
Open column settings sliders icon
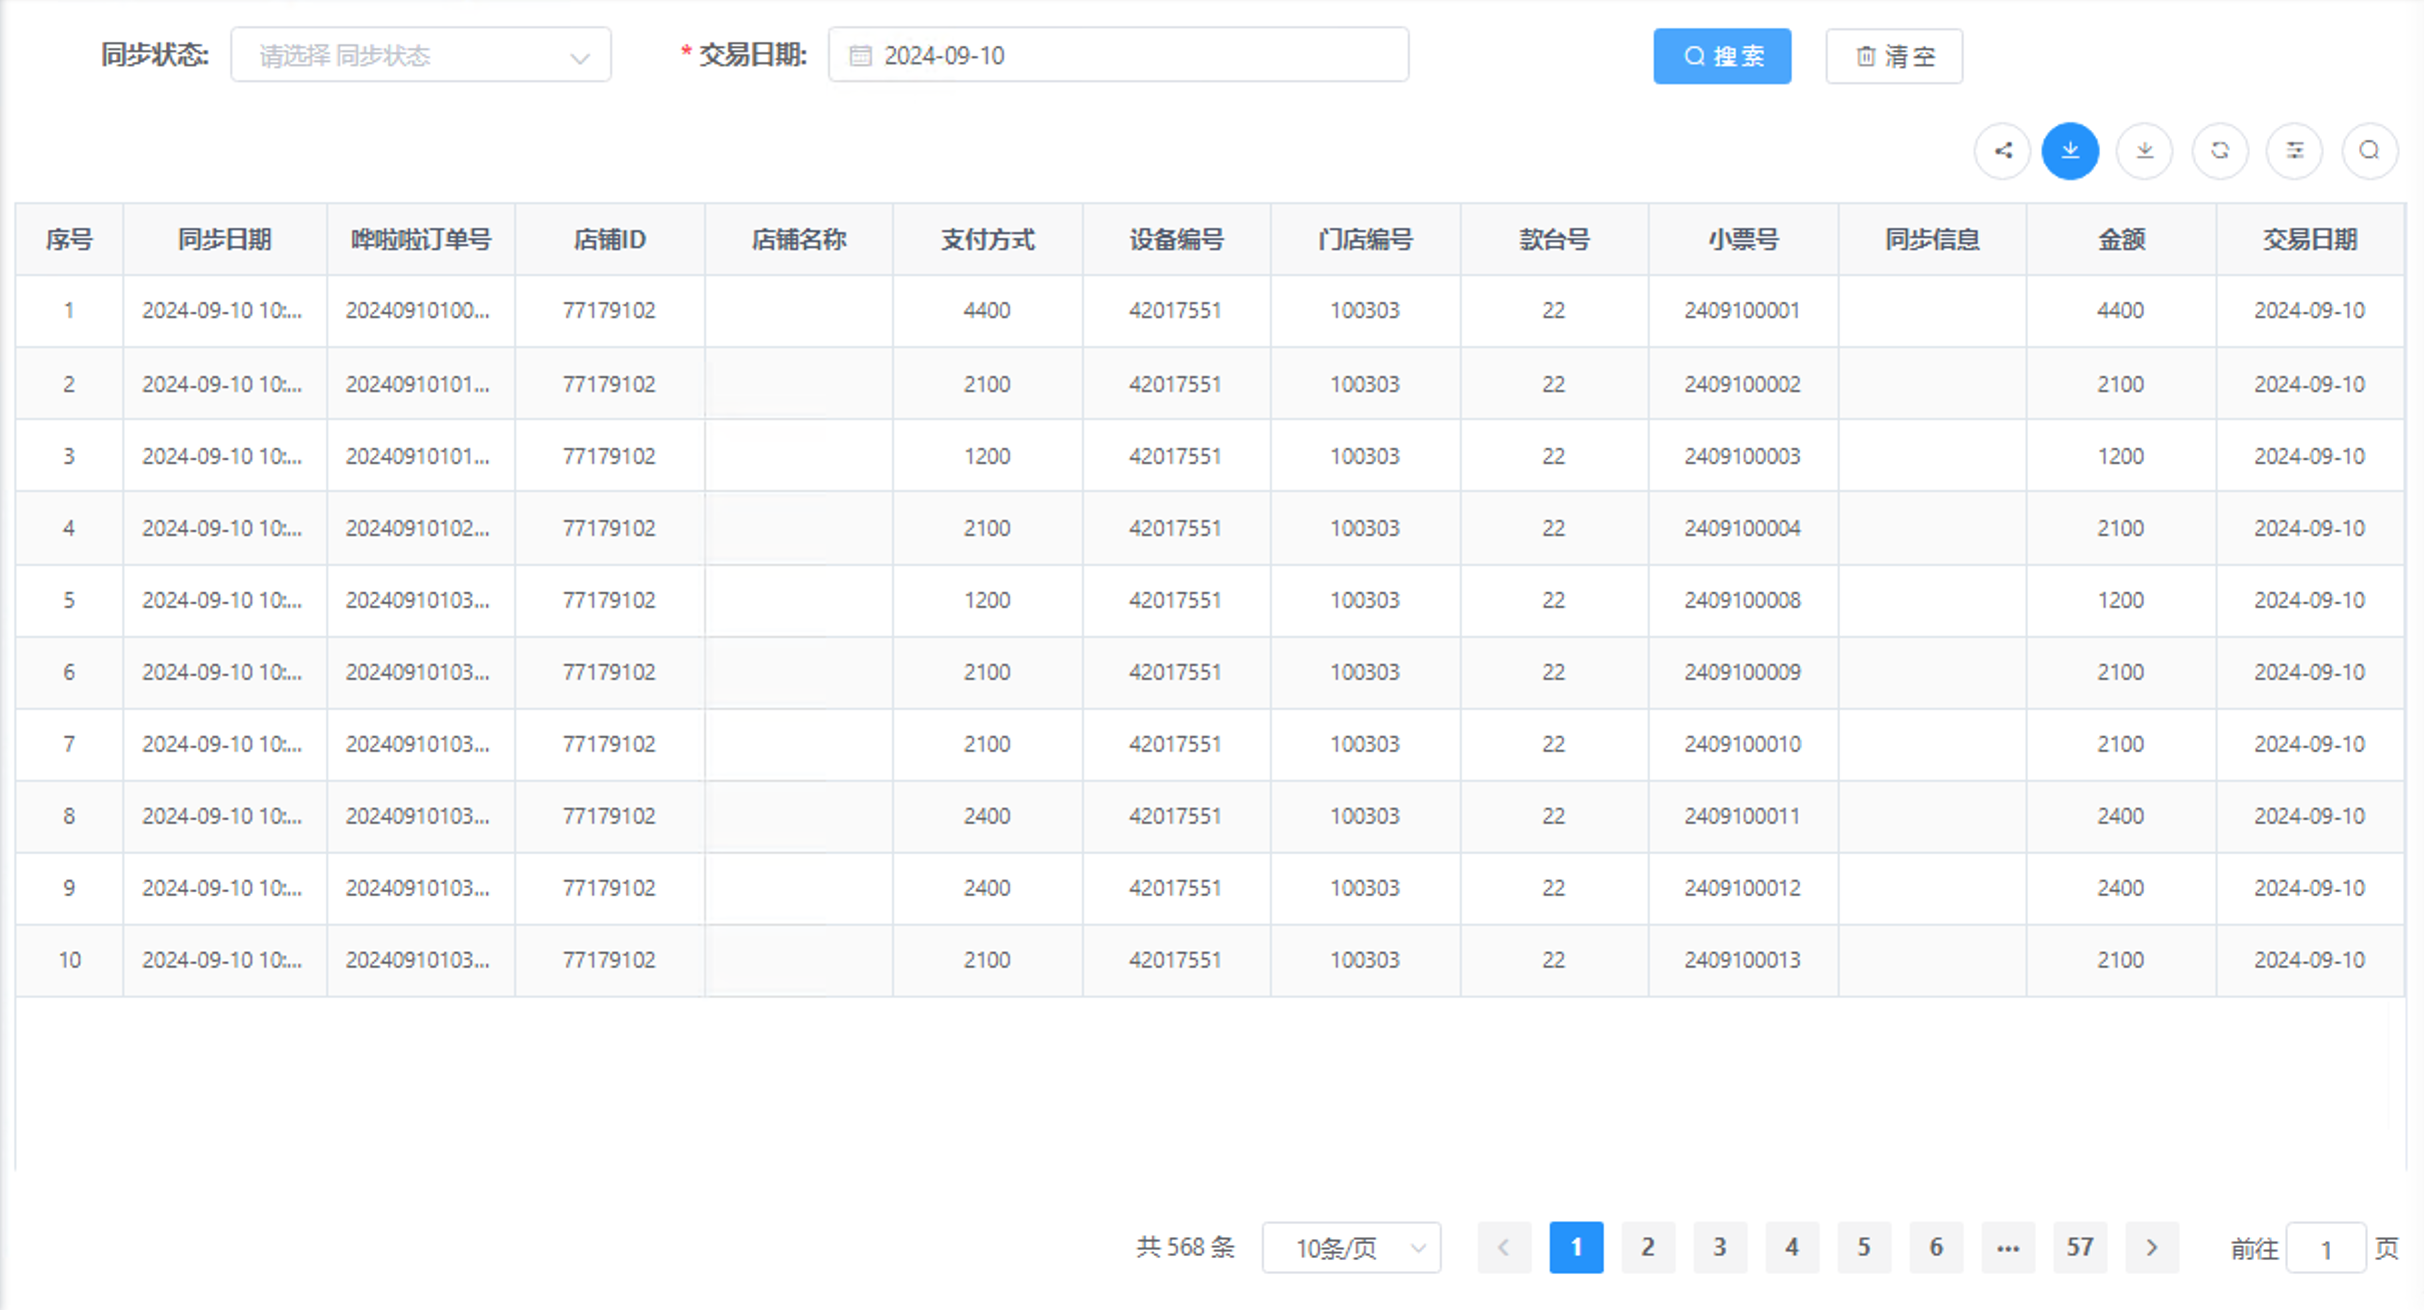click(2294, 151)
